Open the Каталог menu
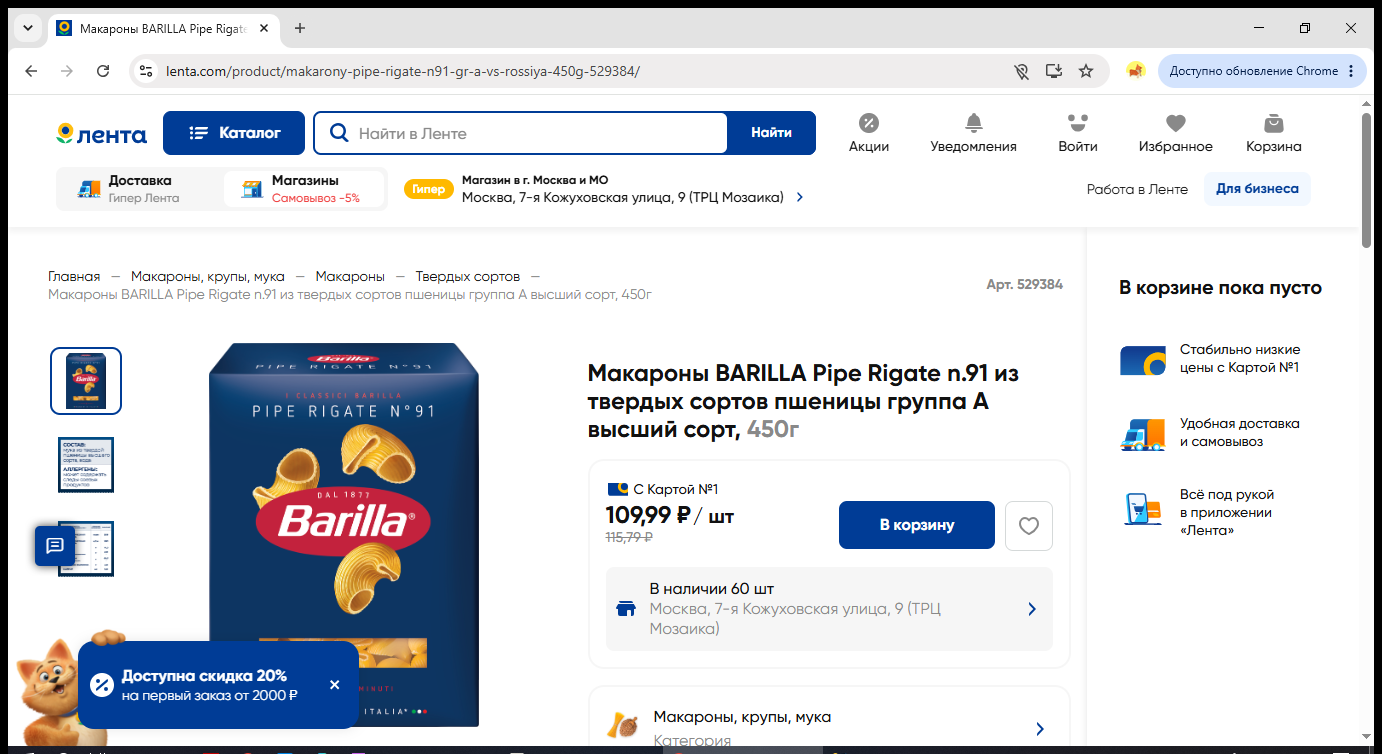1382x754 pixels. pos(234,133)
